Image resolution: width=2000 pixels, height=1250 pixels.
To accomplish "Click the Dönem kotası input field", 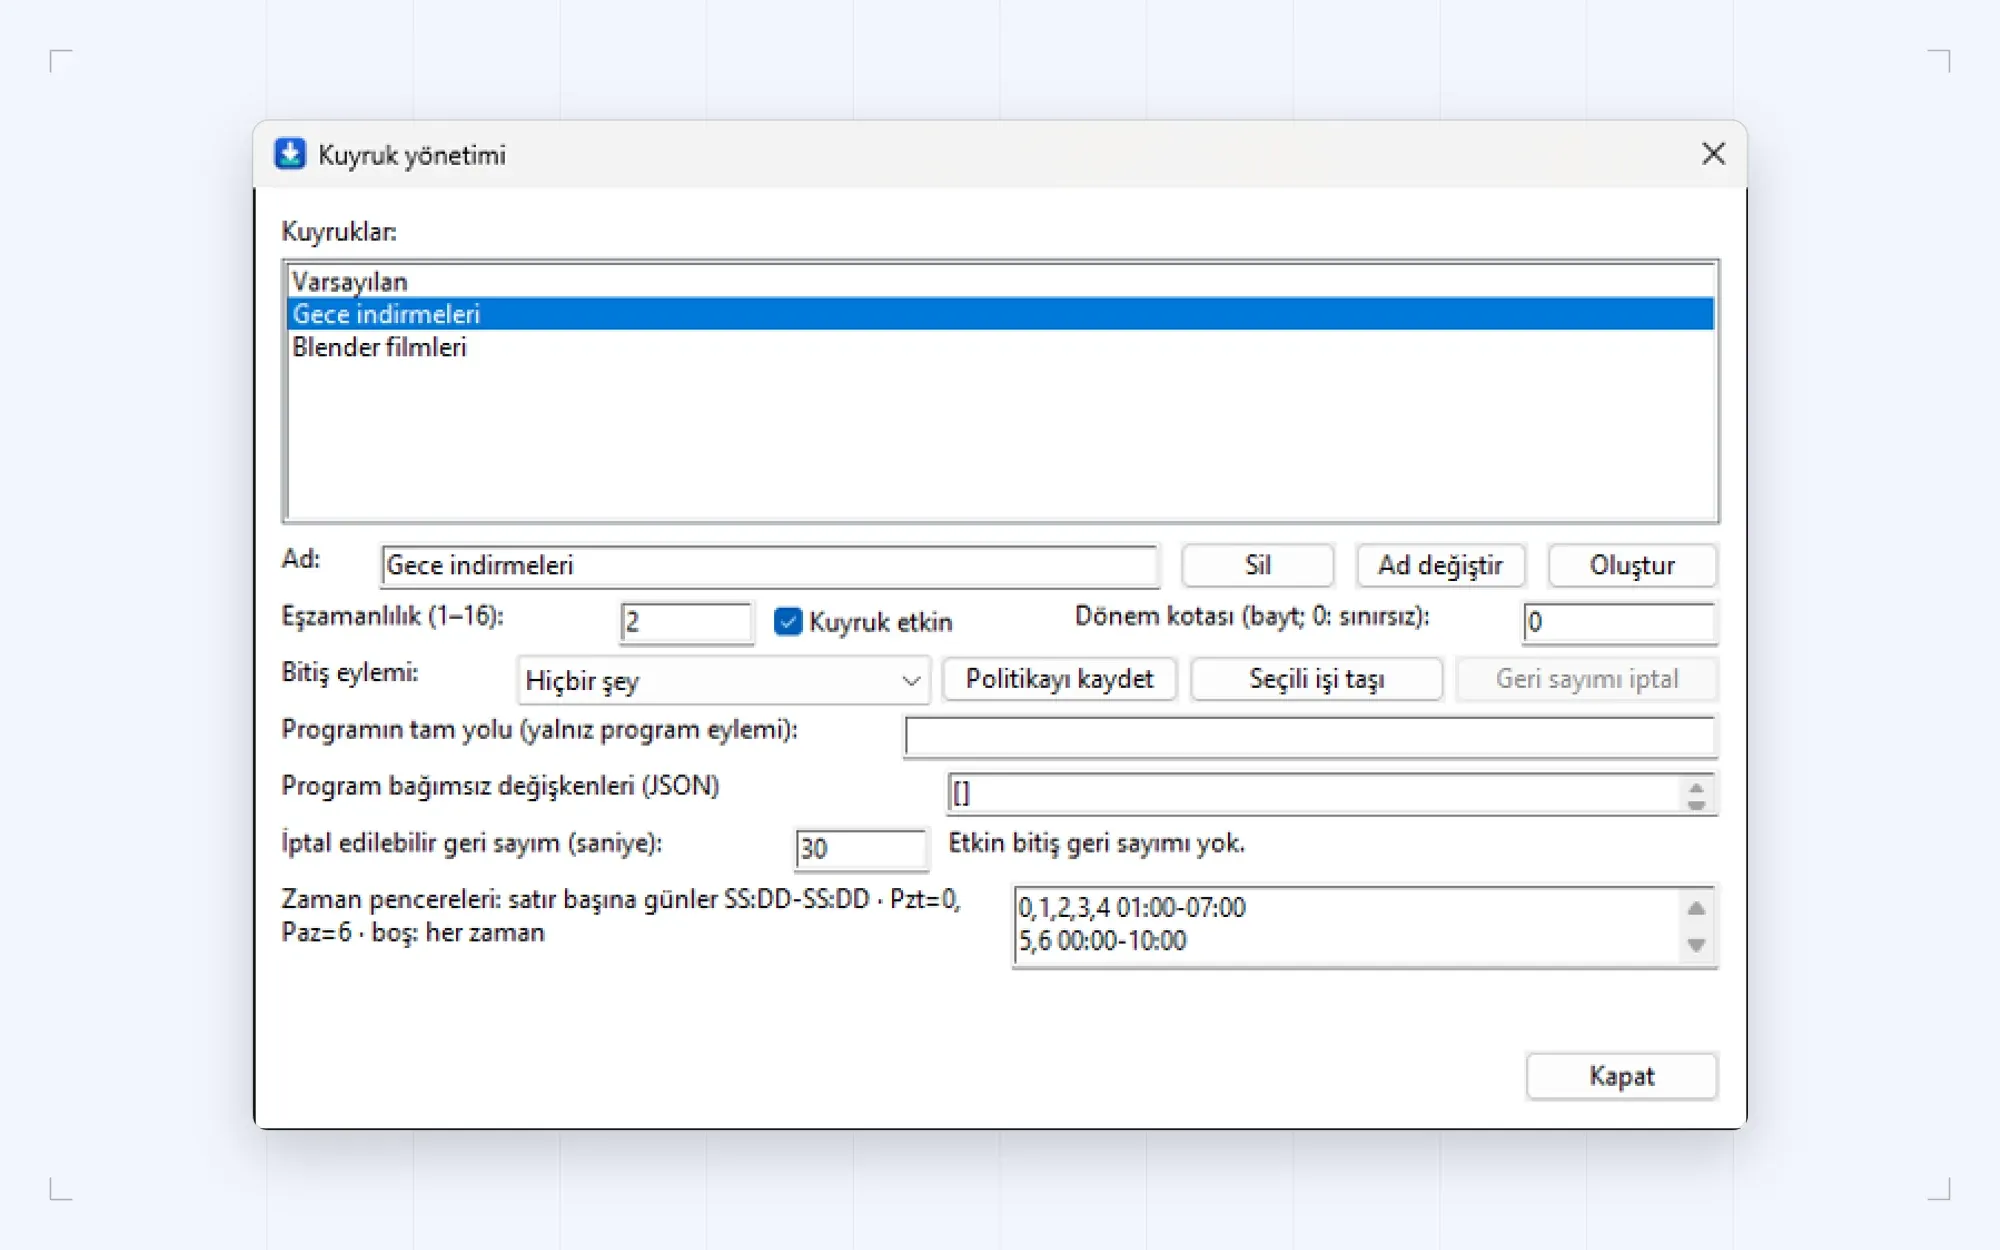I will pyautogui.click(x=1619, y=622).
